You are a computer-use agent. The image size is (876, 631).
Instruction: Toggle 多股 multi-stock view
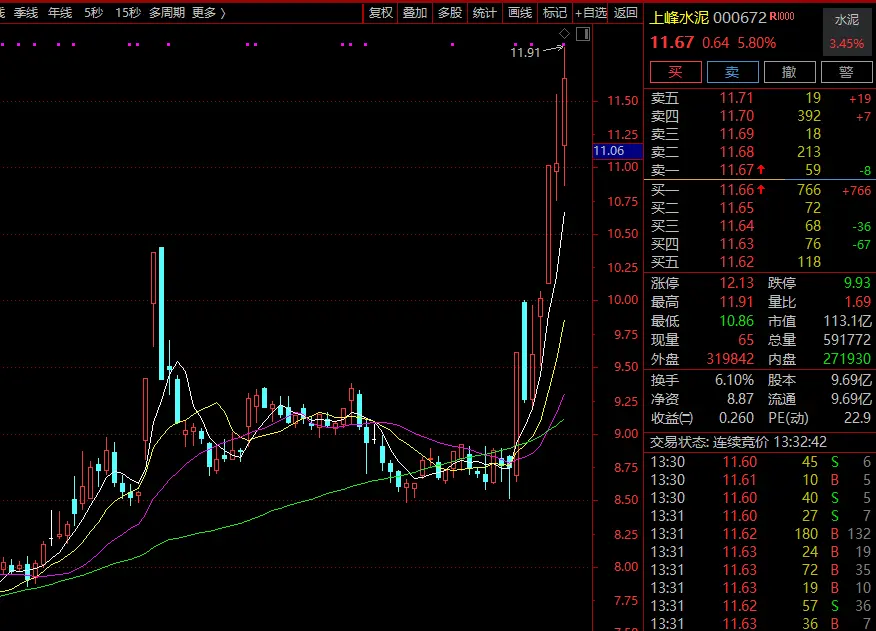[x=449, y=13]
